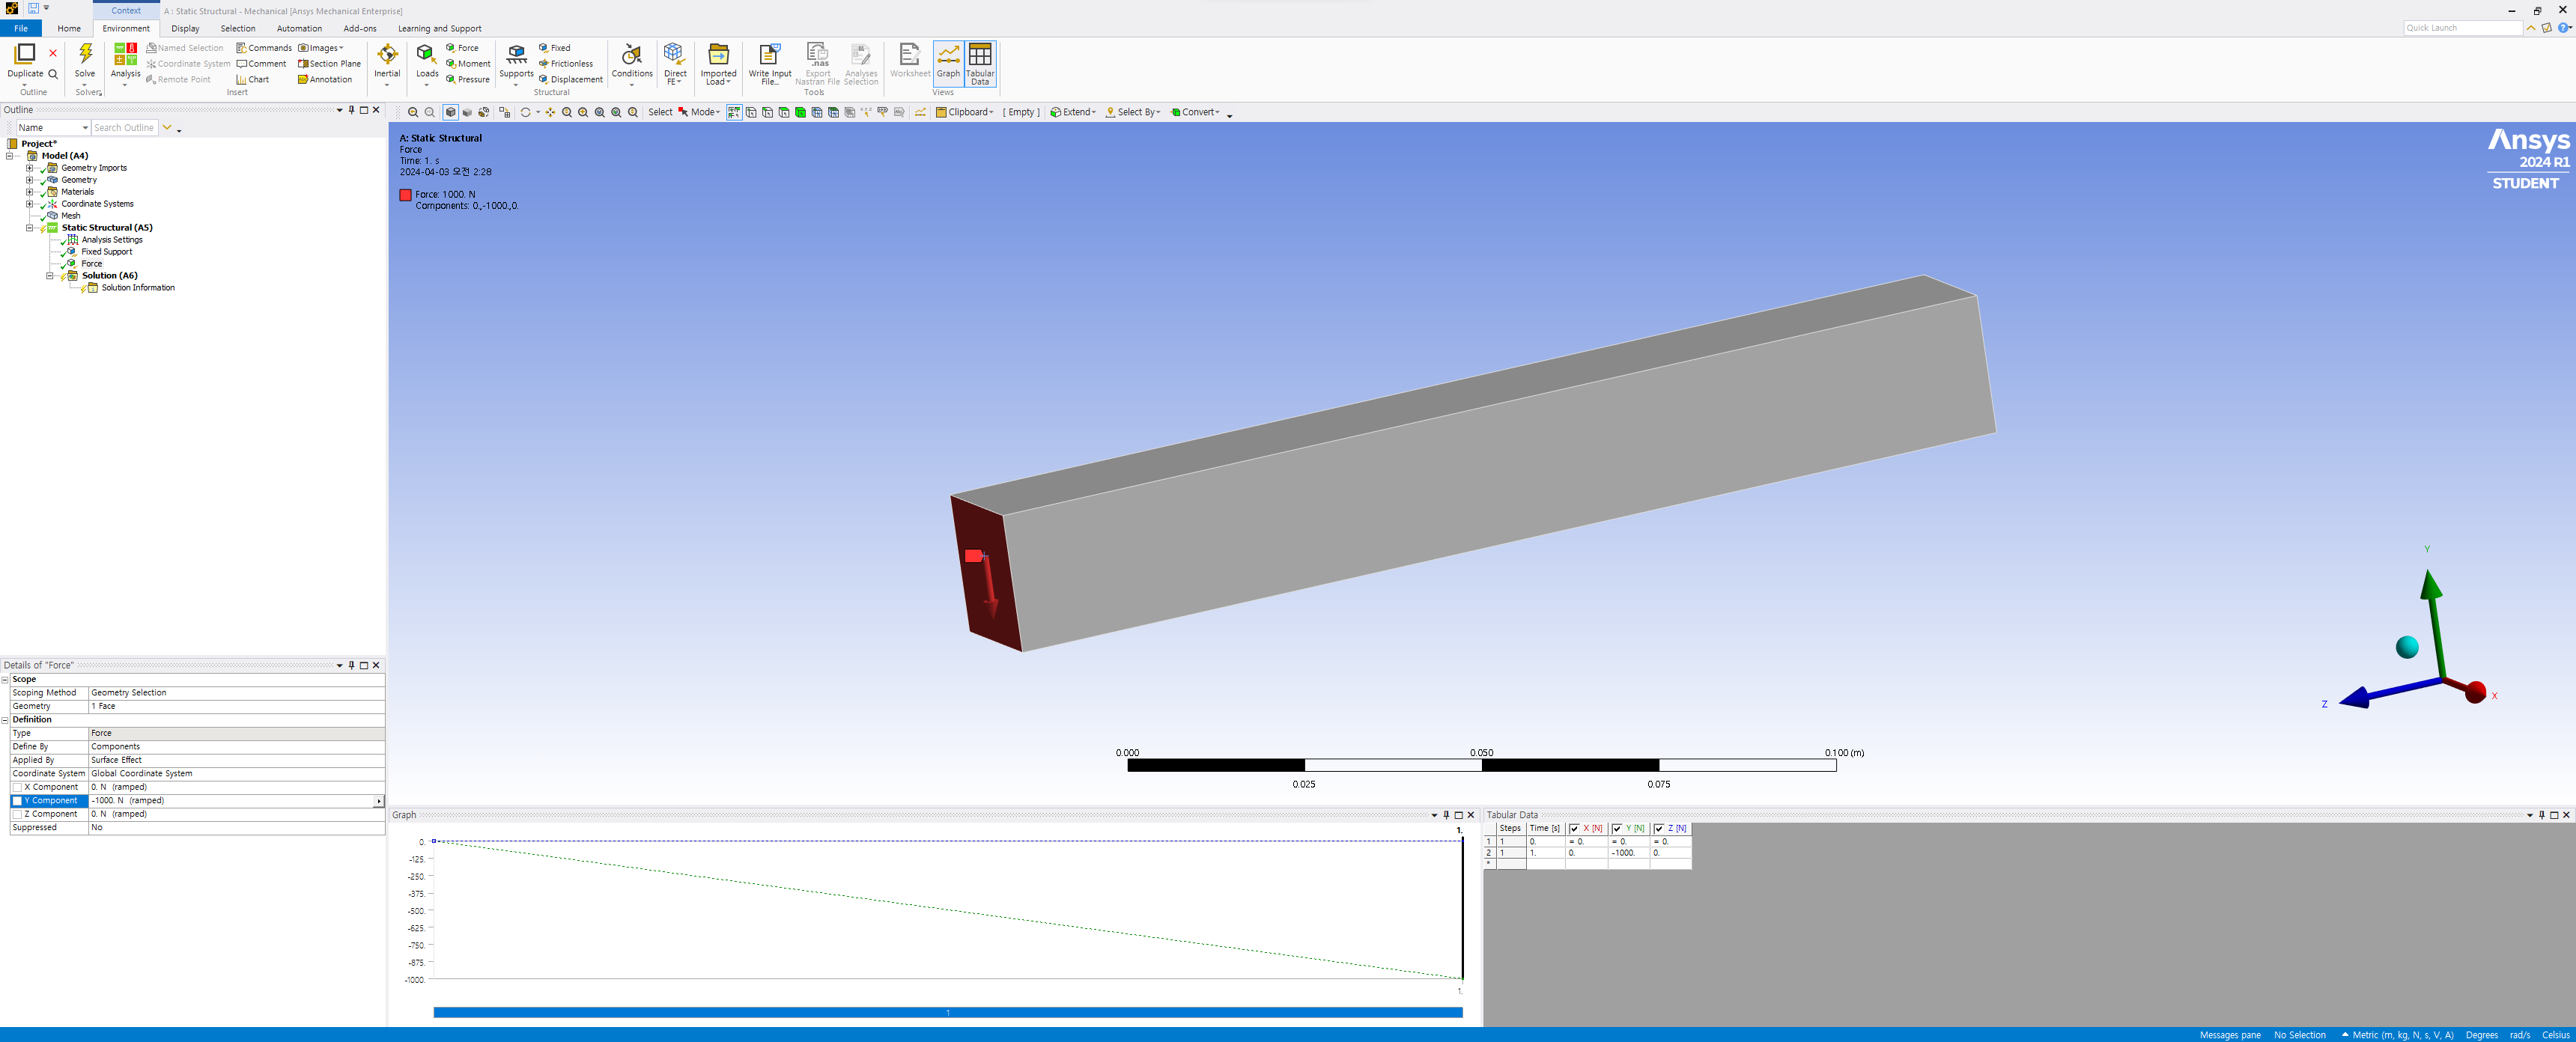Click the first zoom icon in graphics toolbar
Screen dimensions: 2576x1042
click(x=413, y=112)
